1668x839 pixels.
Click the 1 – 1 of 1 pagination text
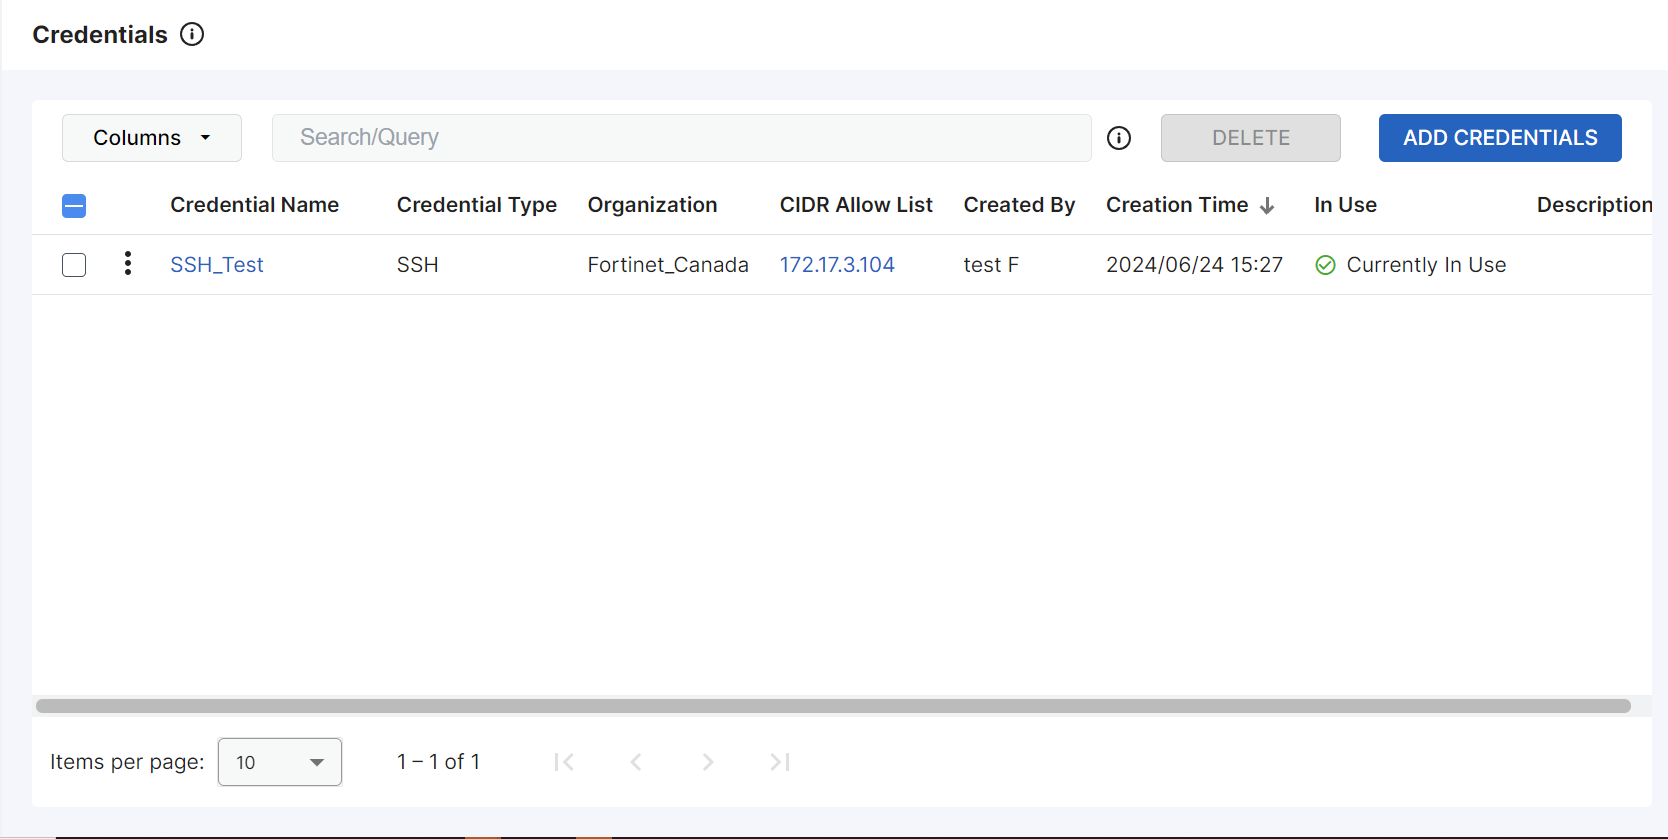[x=438, y=762]
